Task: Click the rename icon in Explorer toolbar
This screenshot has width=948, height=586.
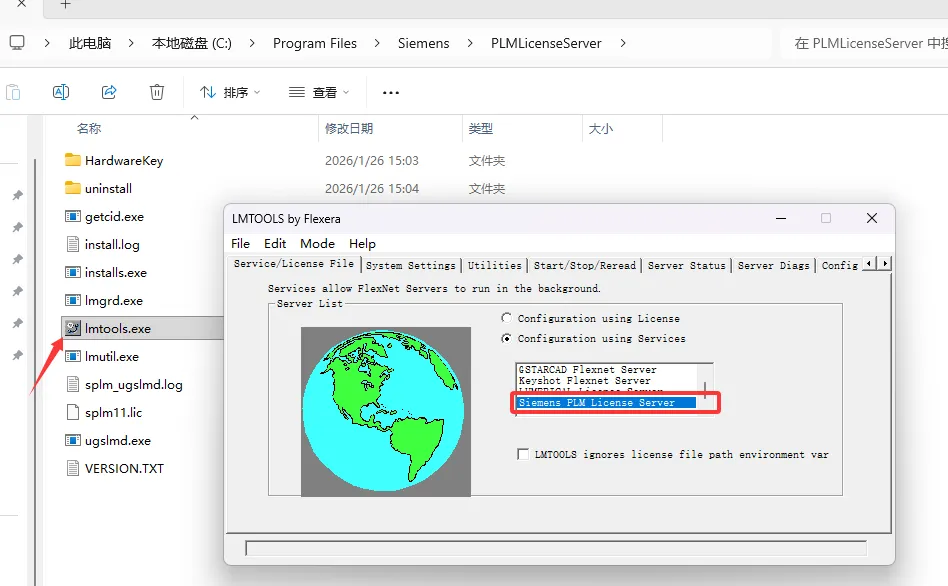Action: pos(61,92)
